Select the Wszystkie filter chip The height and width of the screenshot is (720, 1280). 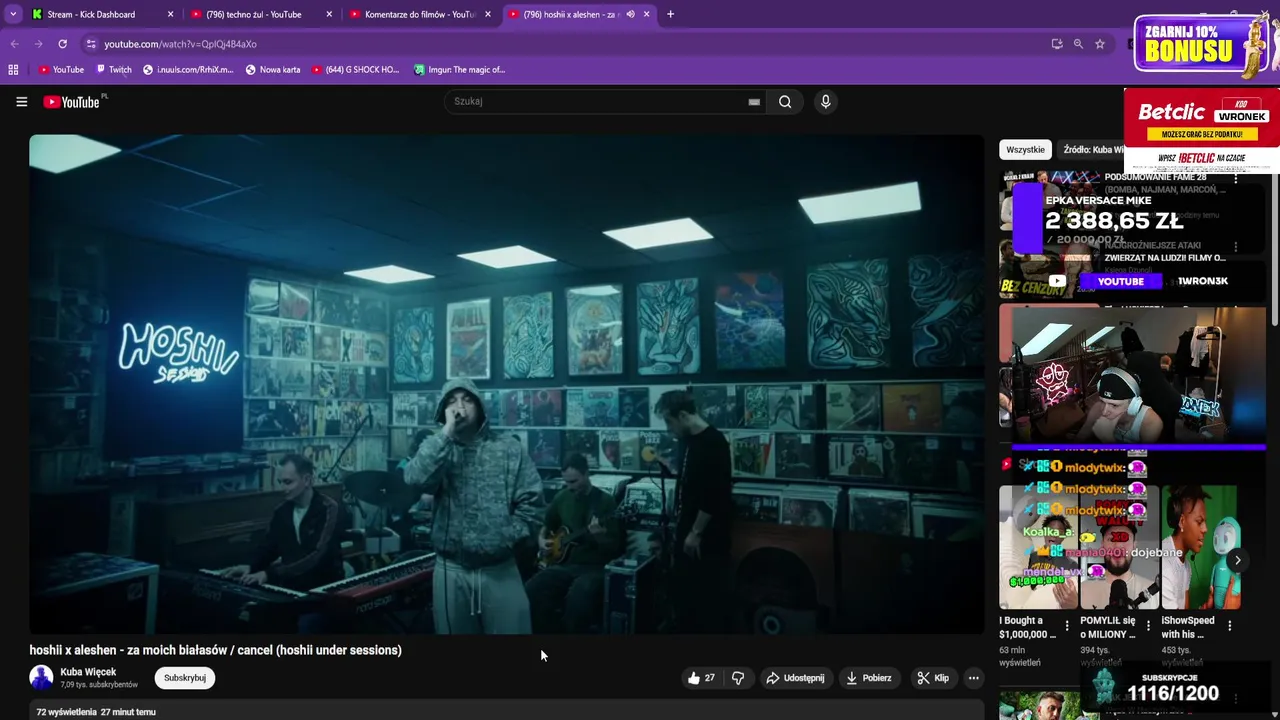coord(1025,149)
